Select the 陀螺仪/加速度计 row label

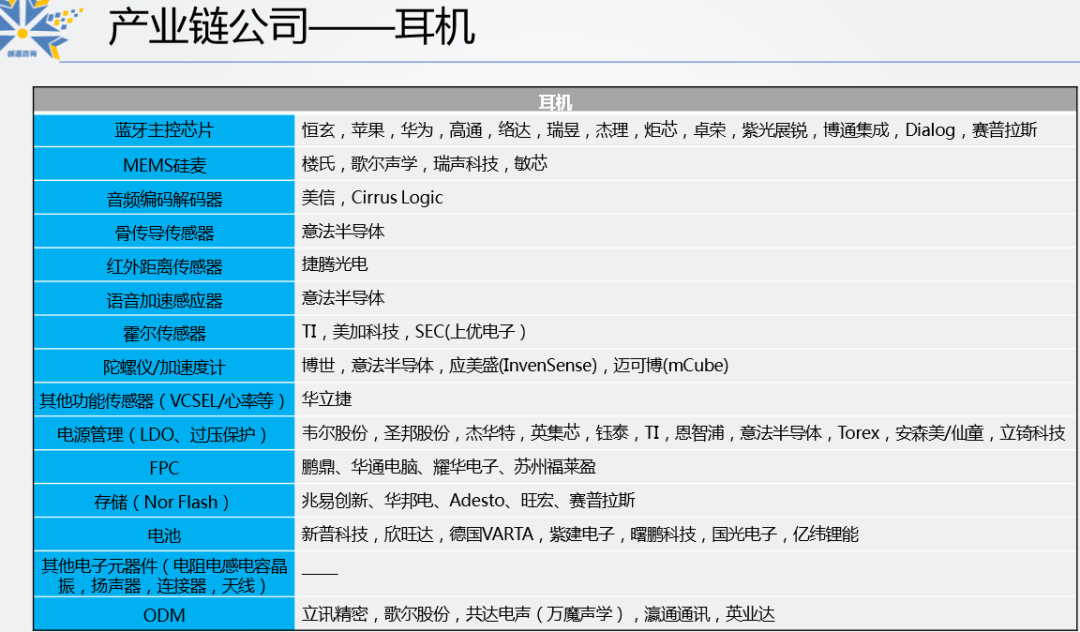(164, 366)
